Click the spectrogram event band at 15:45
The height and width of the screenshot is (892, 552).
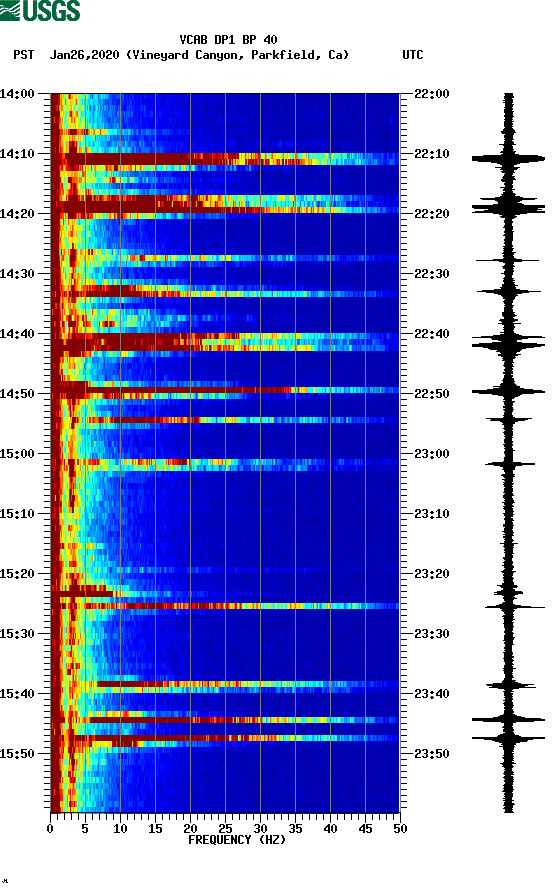point(225,720)
